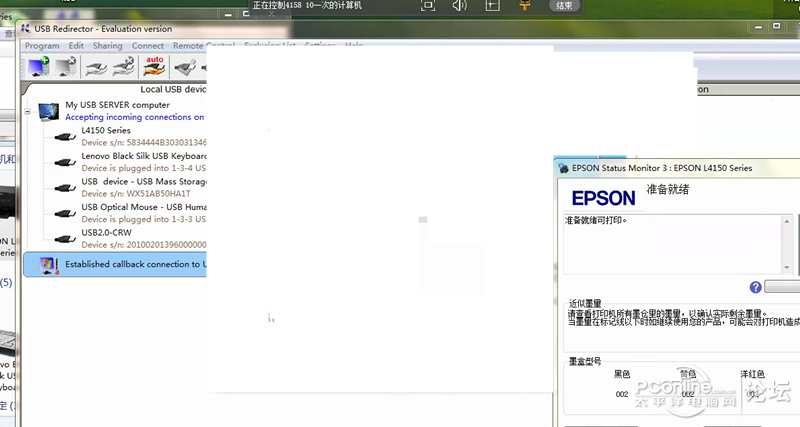Select the USB2.0-CRW device
This screenshot has height=427, width=800.
pos(107,232)
